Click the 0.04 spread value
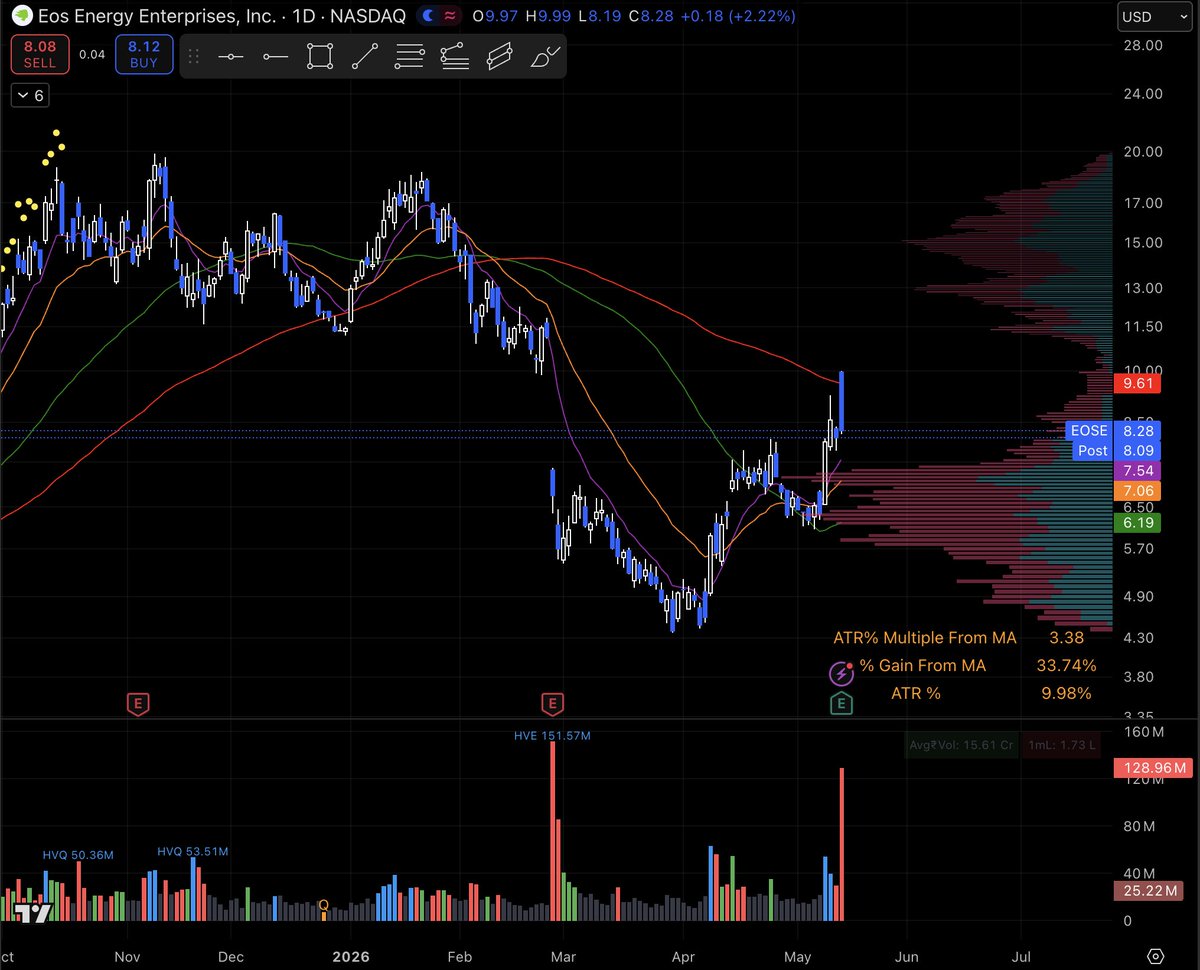This screenshot has width=1200, height=970. coord(92,54)
